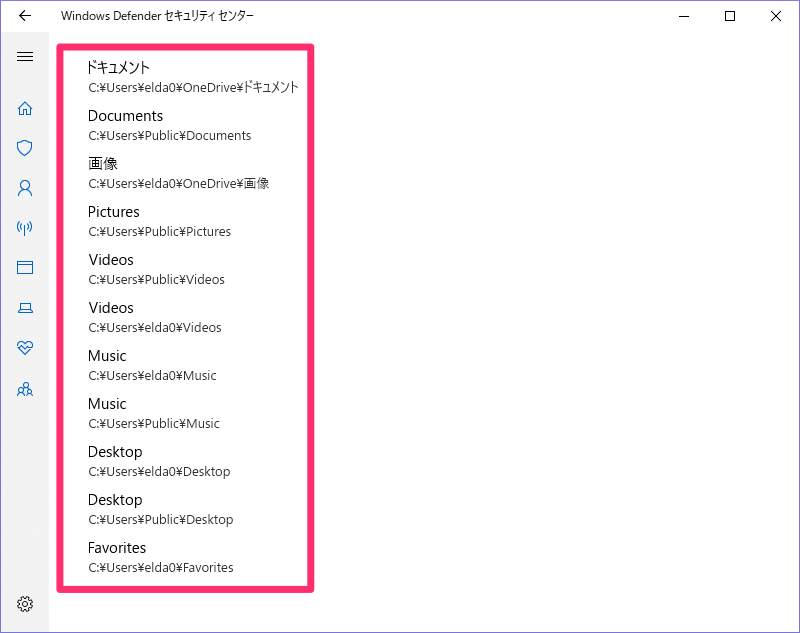Open device performance and health heart icon
The height and width of the screenshot is (633, 800).
24,348
